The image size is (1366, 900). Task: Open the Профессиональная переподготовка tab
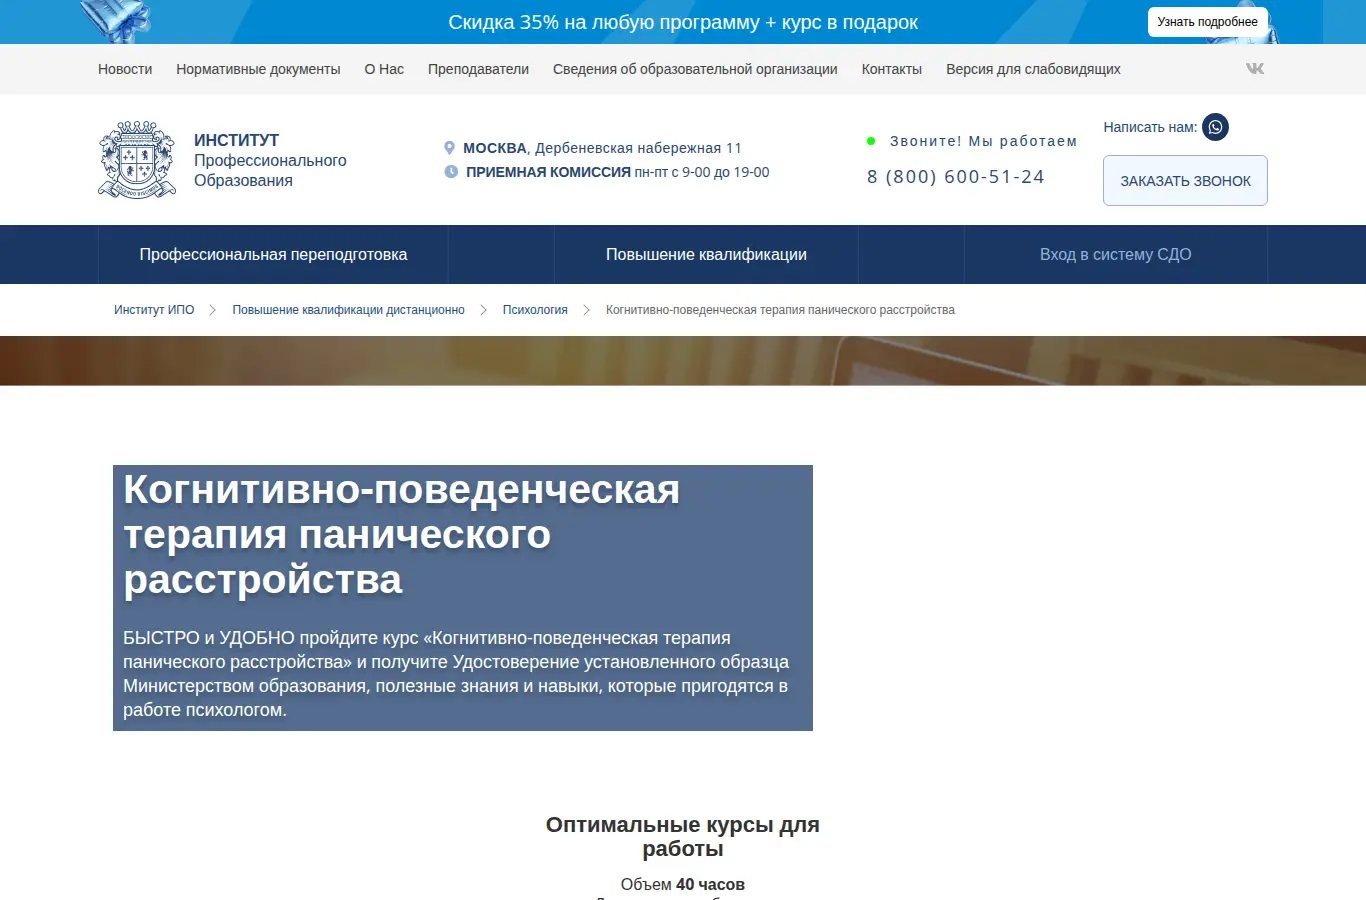(x=273, y=254)
